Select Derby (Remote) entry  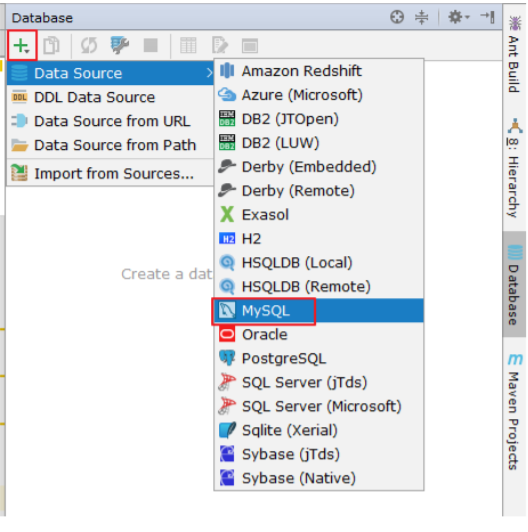(x=319, y=191)
